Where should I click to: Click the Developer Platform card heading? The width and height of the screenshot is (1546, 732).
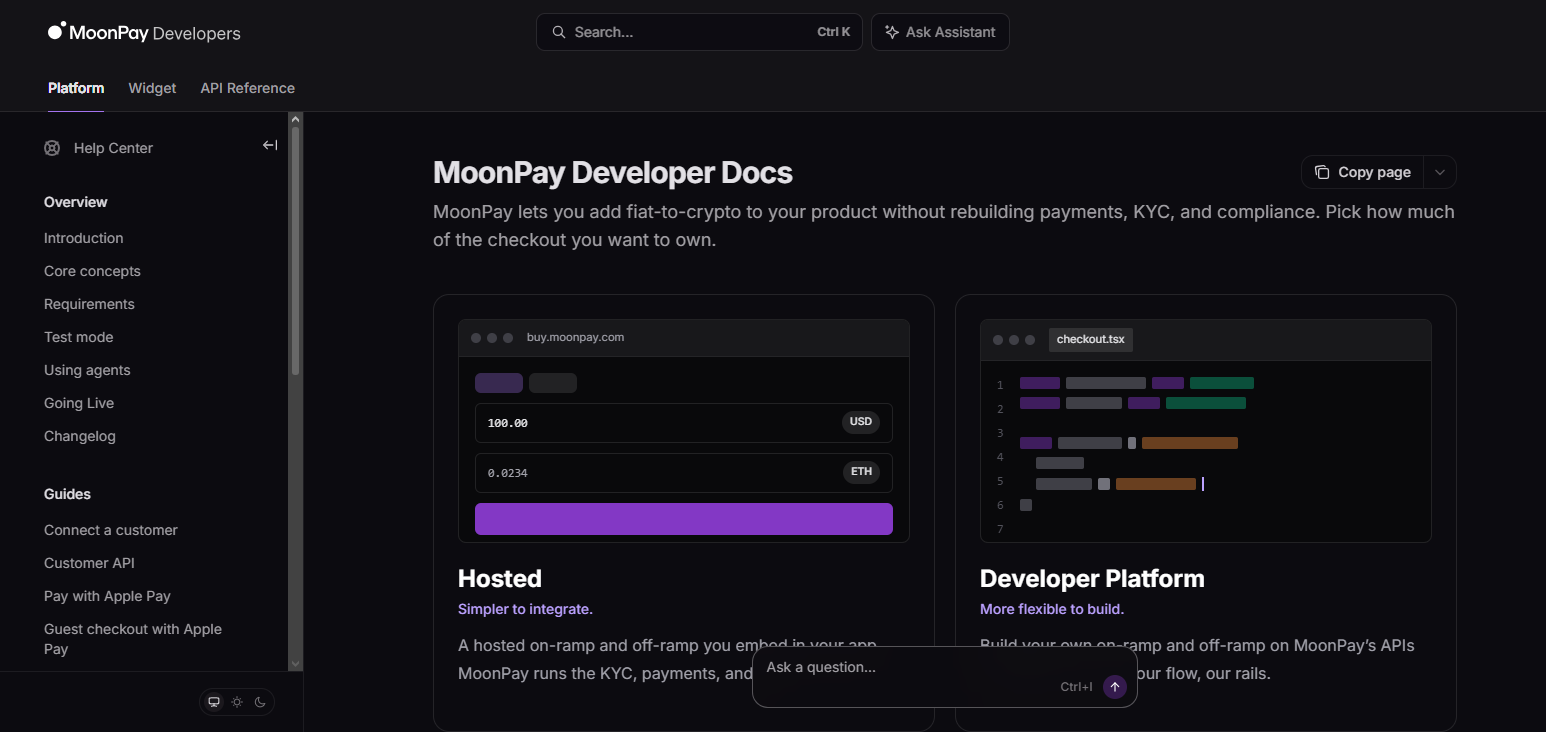tap(1092, 578)
